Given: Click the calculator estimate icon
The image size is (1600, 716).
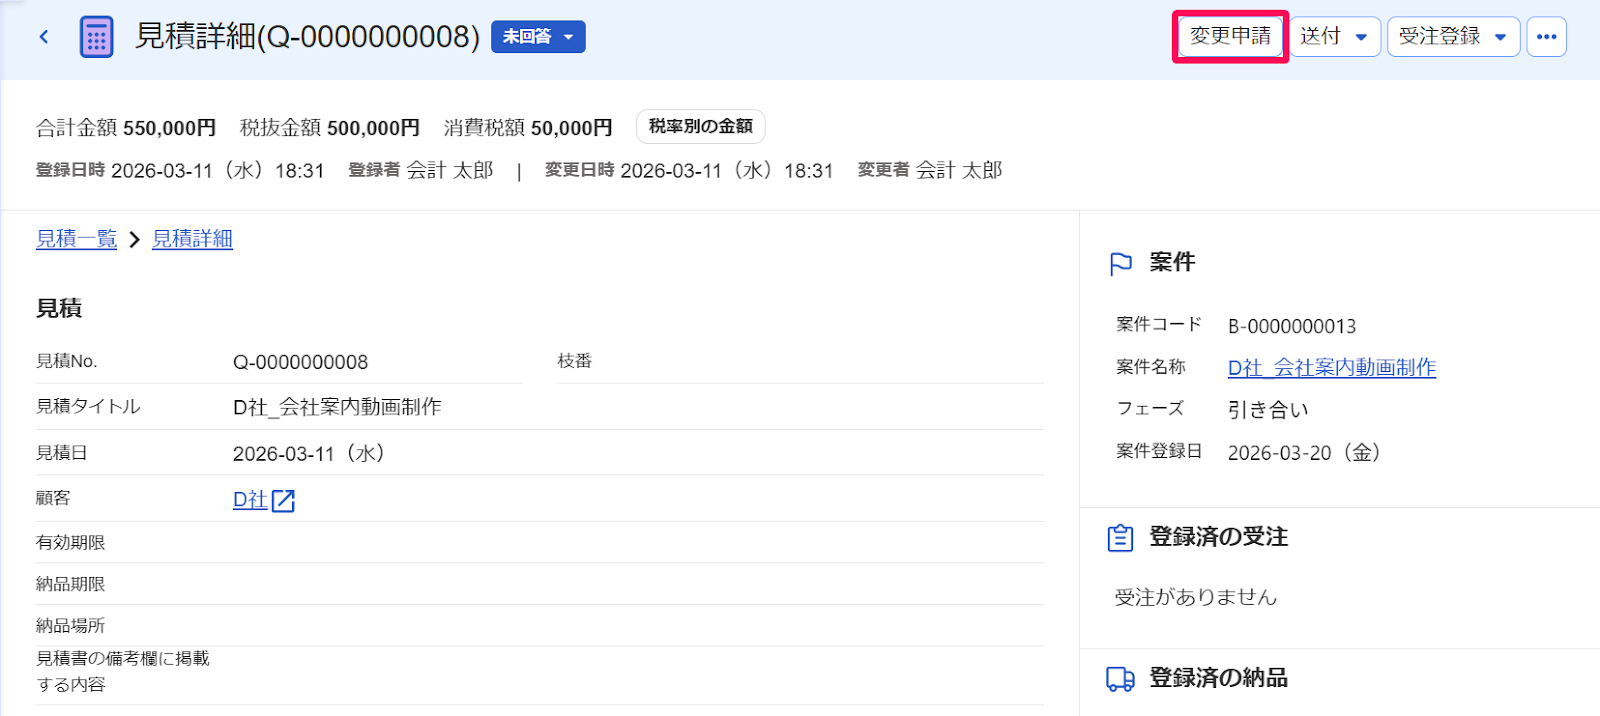Looking at the screenshot, I should point(96,37).
